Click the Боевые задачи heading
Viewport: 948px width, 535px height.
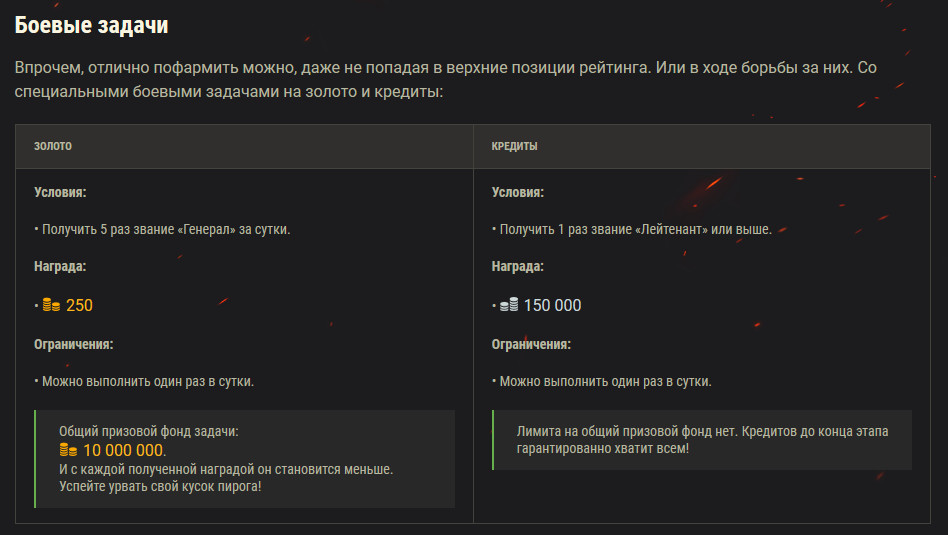91,25
